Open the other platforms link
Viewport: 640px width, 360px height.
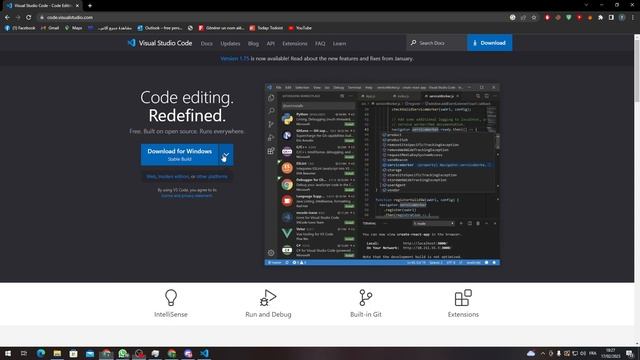(x=212, y=176)
